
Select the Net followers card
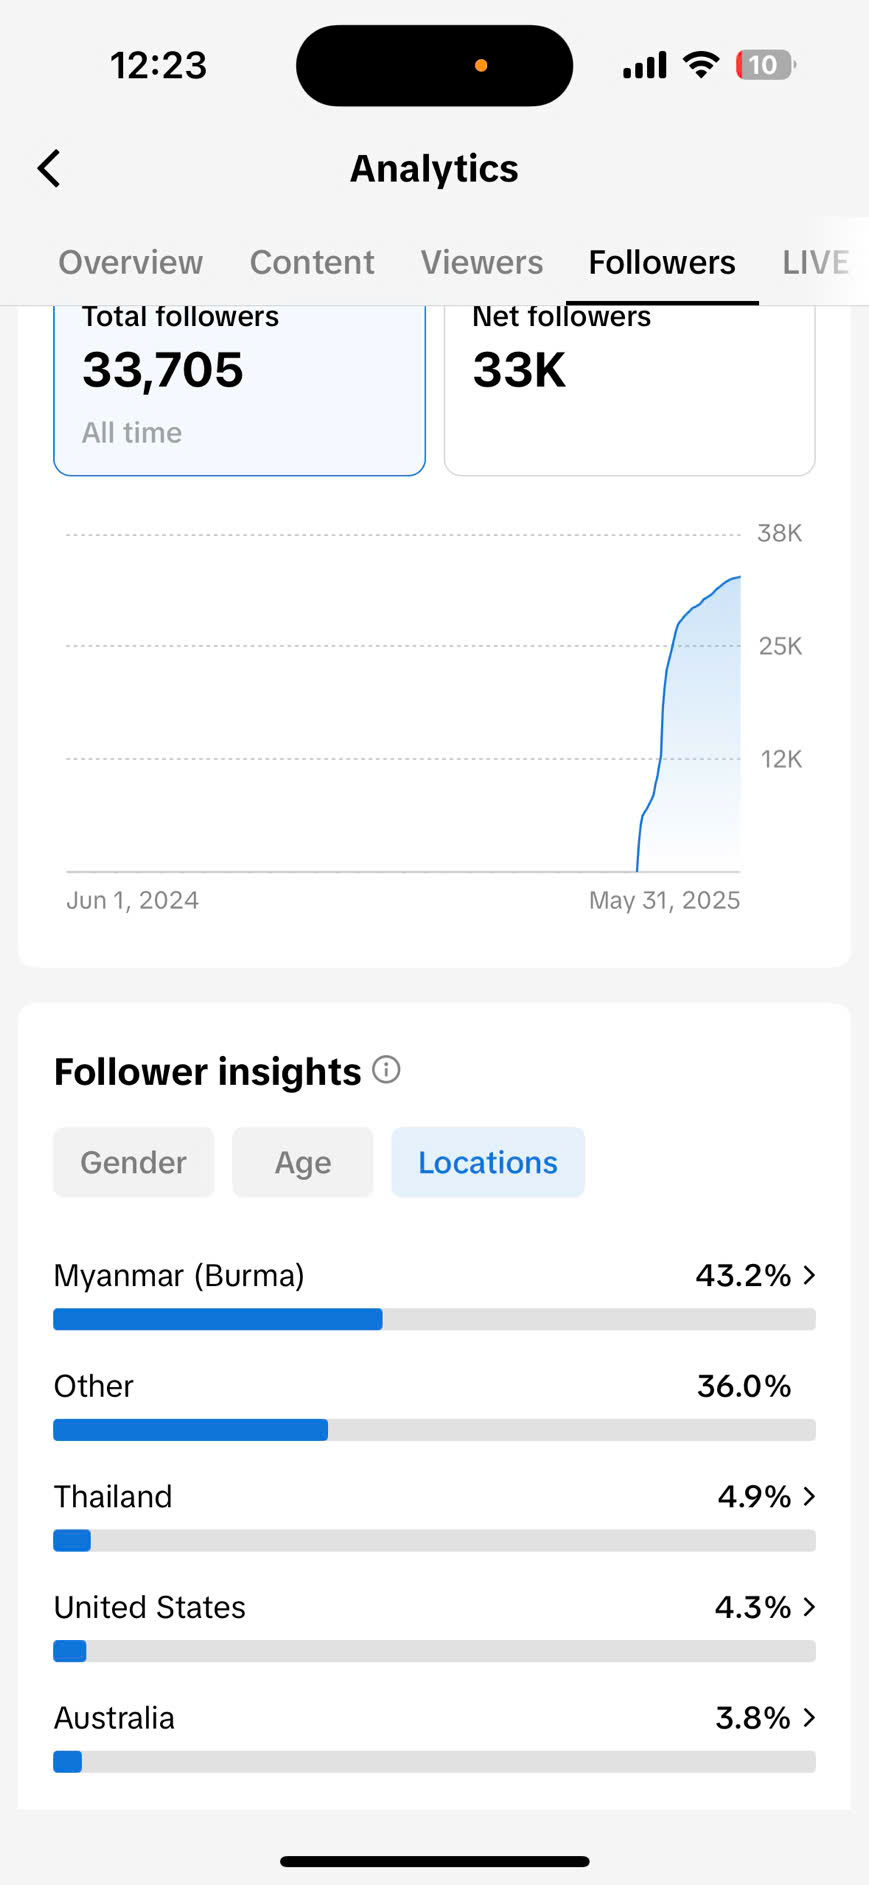(629, 390)
